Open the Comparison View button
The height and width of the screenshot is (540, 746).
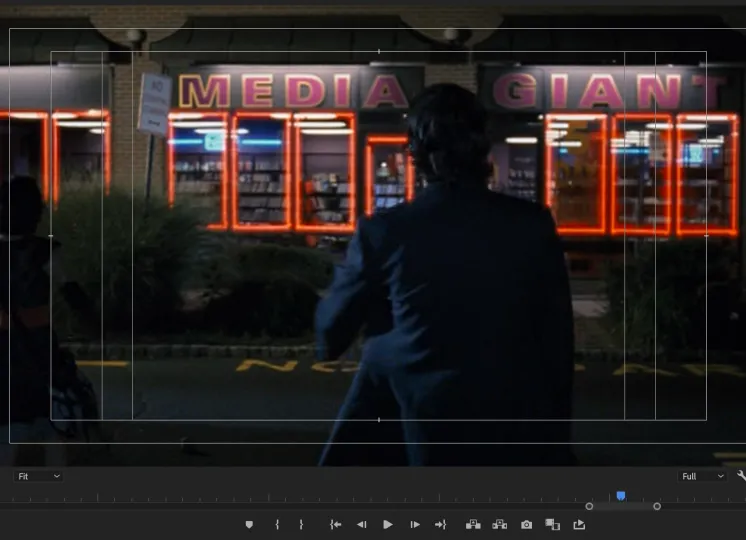click(552, 524)
